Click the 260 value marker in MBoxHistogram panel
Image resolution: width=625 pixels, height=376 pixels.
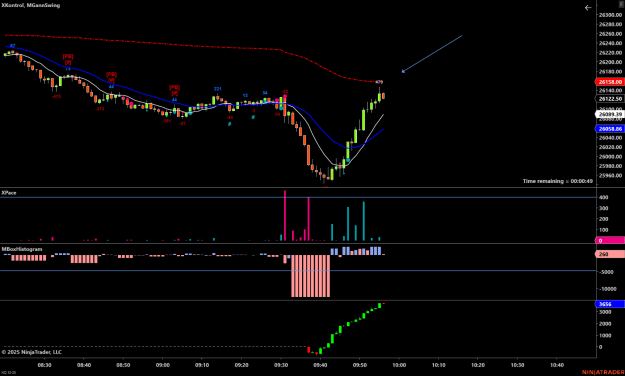pos(610,254)
